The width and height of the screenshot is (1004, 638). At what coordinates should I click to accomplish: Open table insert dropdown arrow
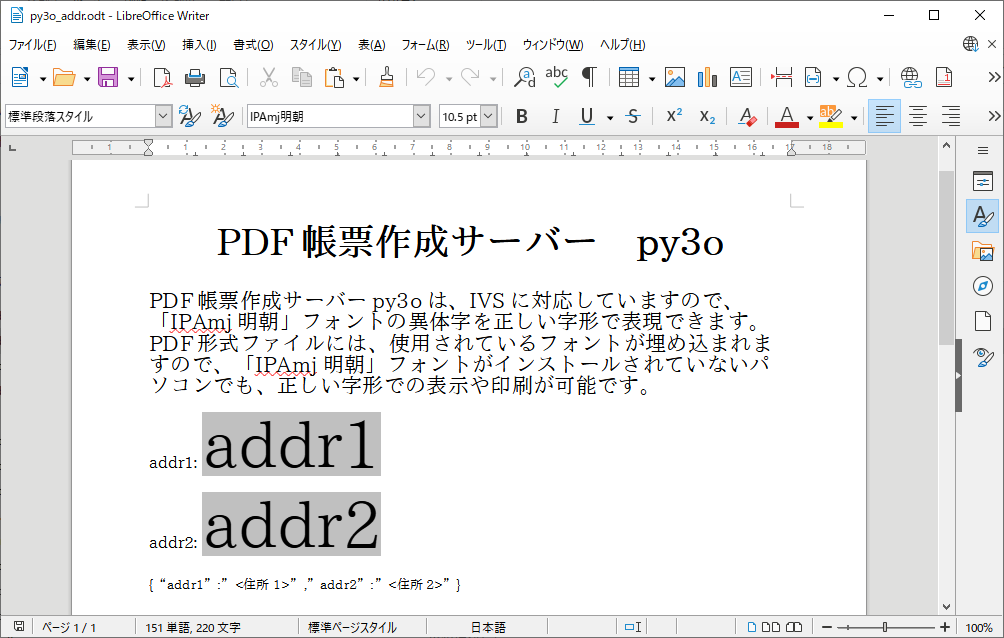[x=652, y=79]
